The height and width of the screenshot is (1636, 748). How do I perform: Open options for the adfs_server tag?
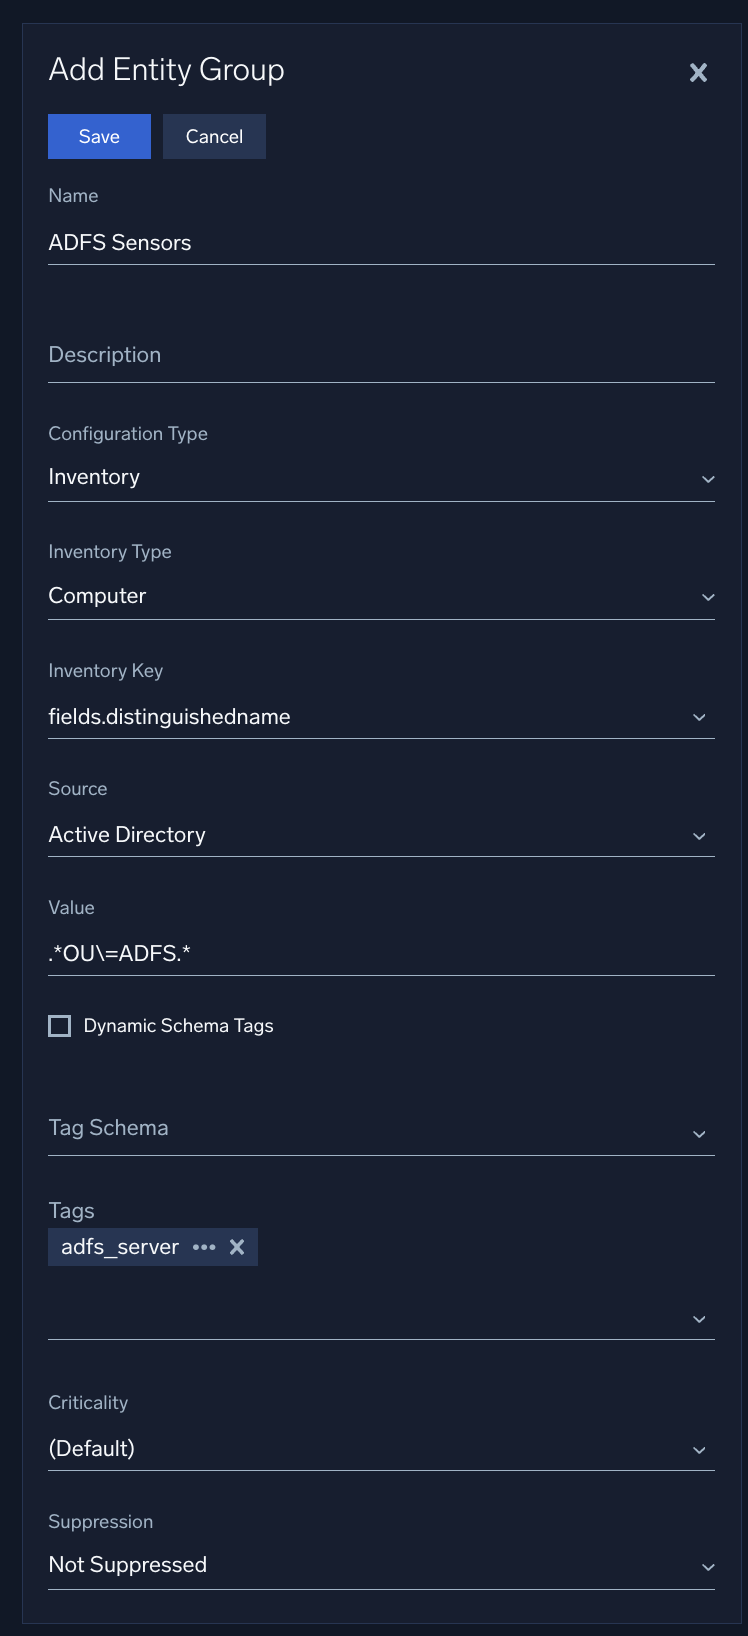(205, 1247)
